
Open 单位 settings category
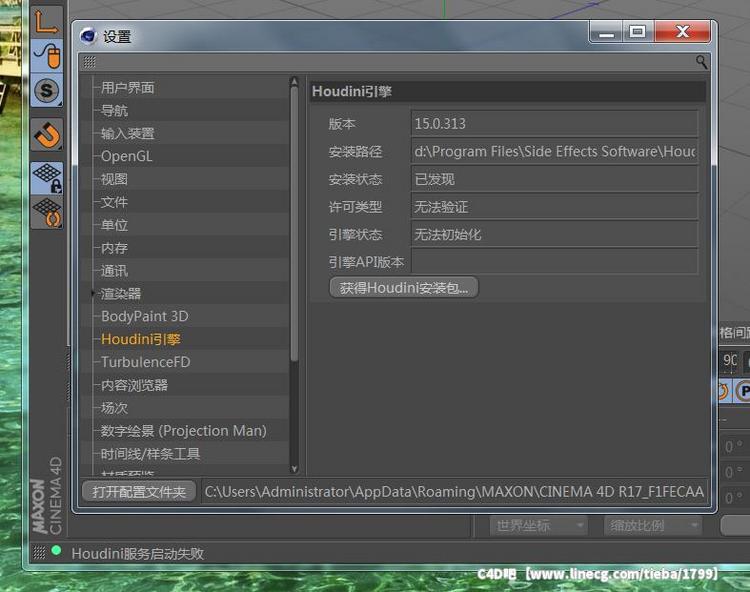tap(114, 225)
